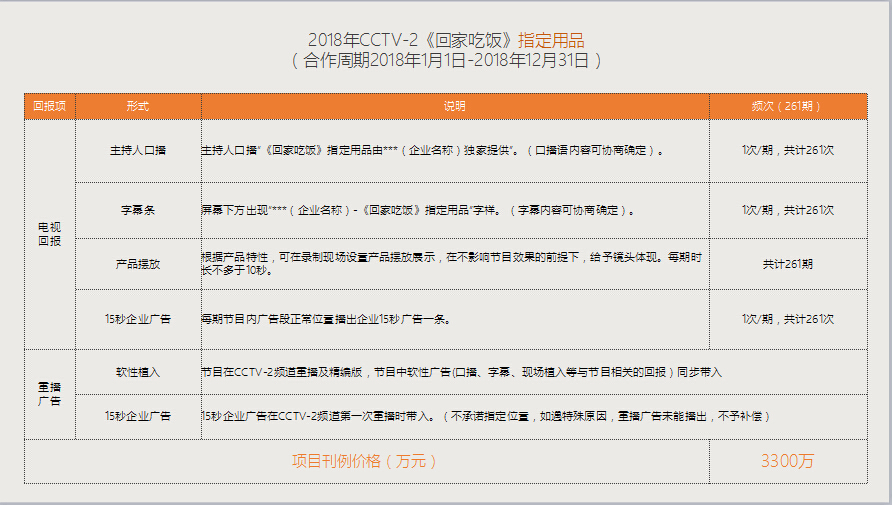Click the title '2018年CCTV-2《回家吃饭》指定用品'

click(446, 40)
